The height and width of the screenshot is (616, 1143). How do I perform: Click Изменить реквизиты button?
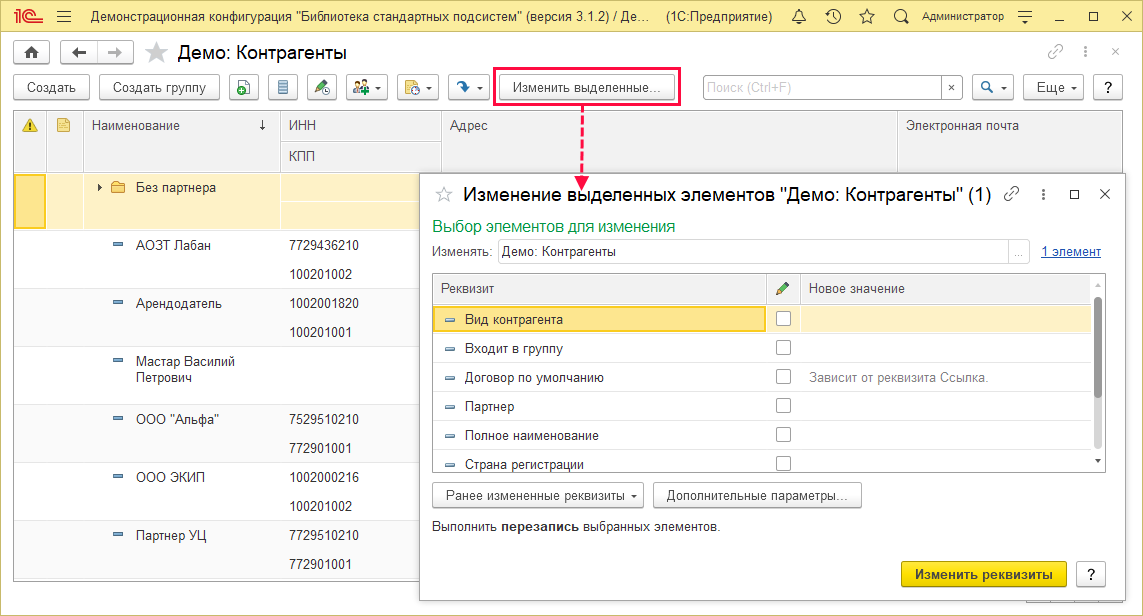[983, 574]
